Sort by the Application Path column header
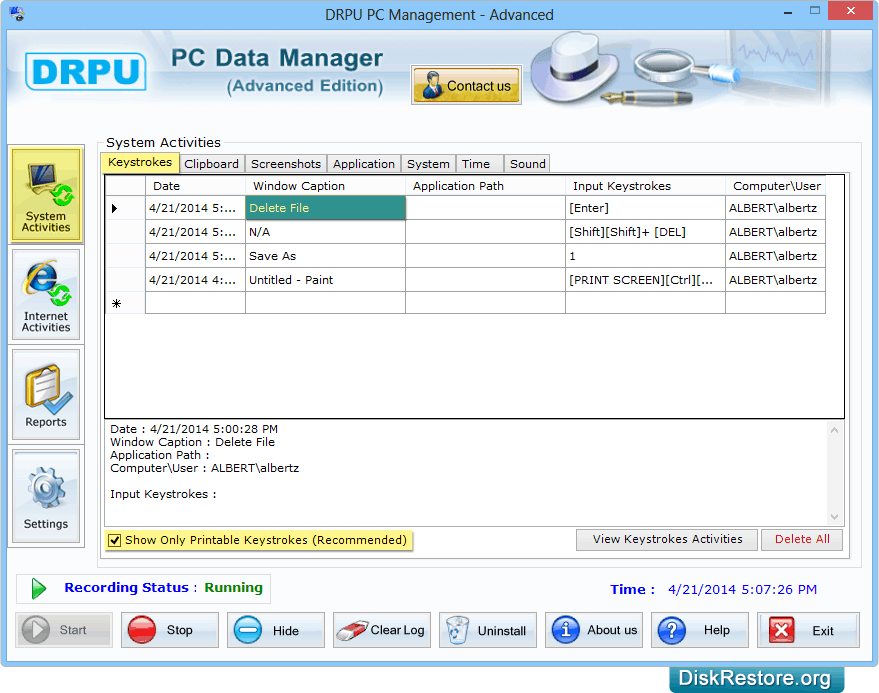 485,186
